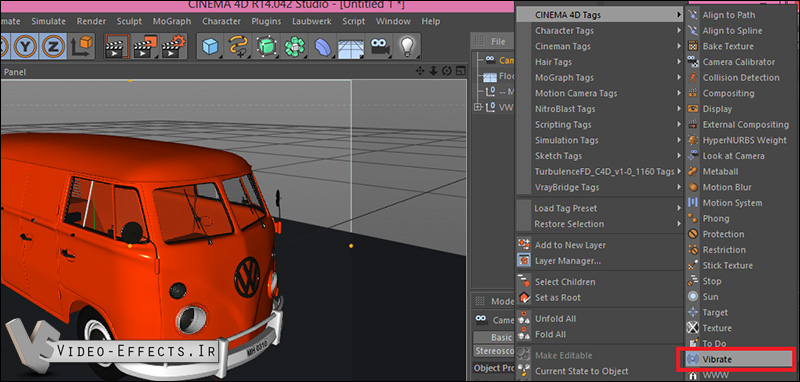Open the green NURBS generator icon
The width and height of the screenshot is (800, 382).
tap(266, 47)
